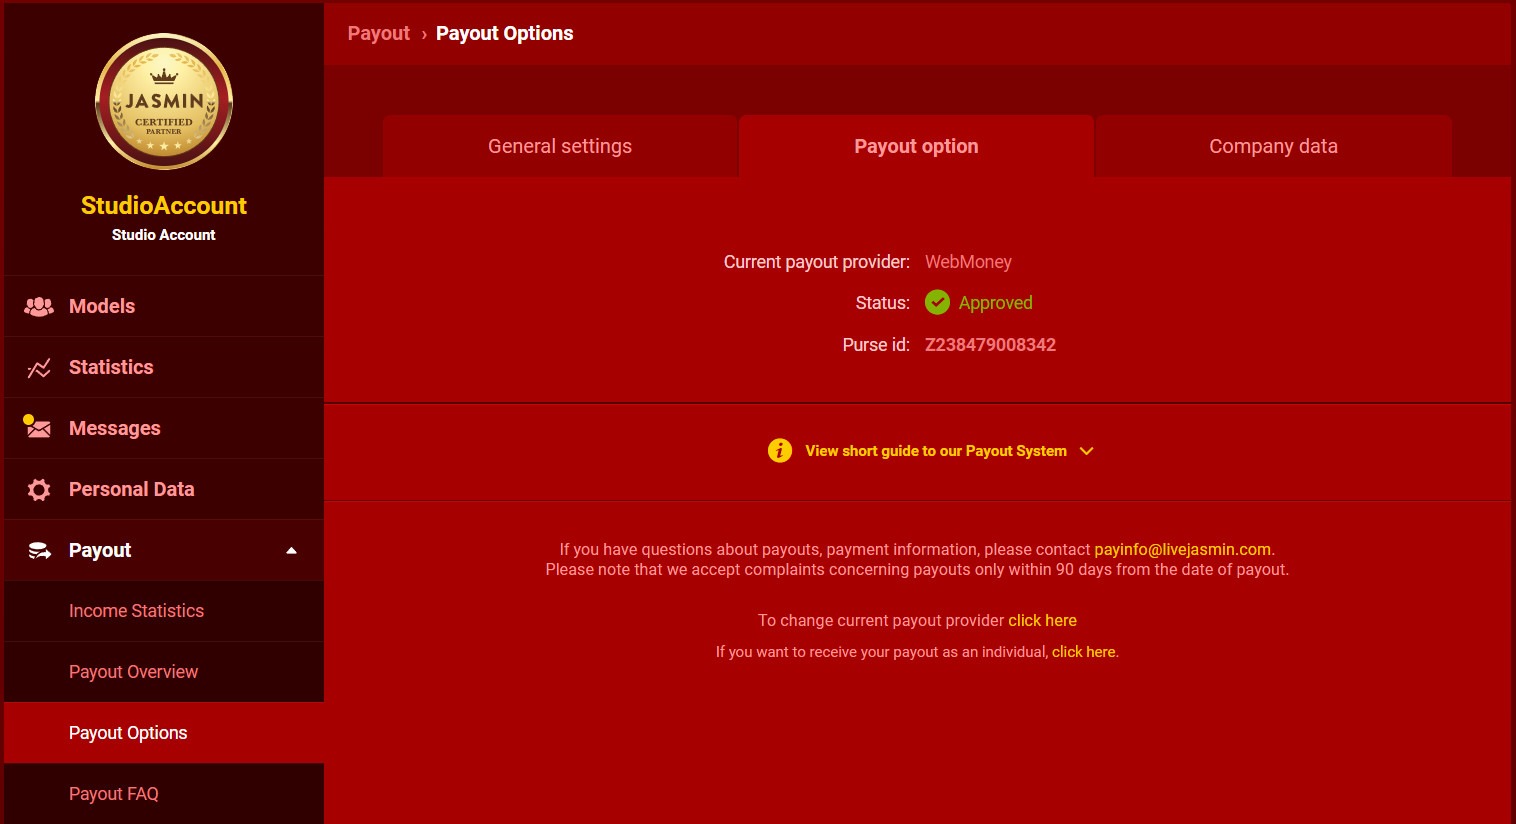This screenshot has height=824, width=1516.
Task: Click the Messages envelope icon
Action: click(38, 428)
